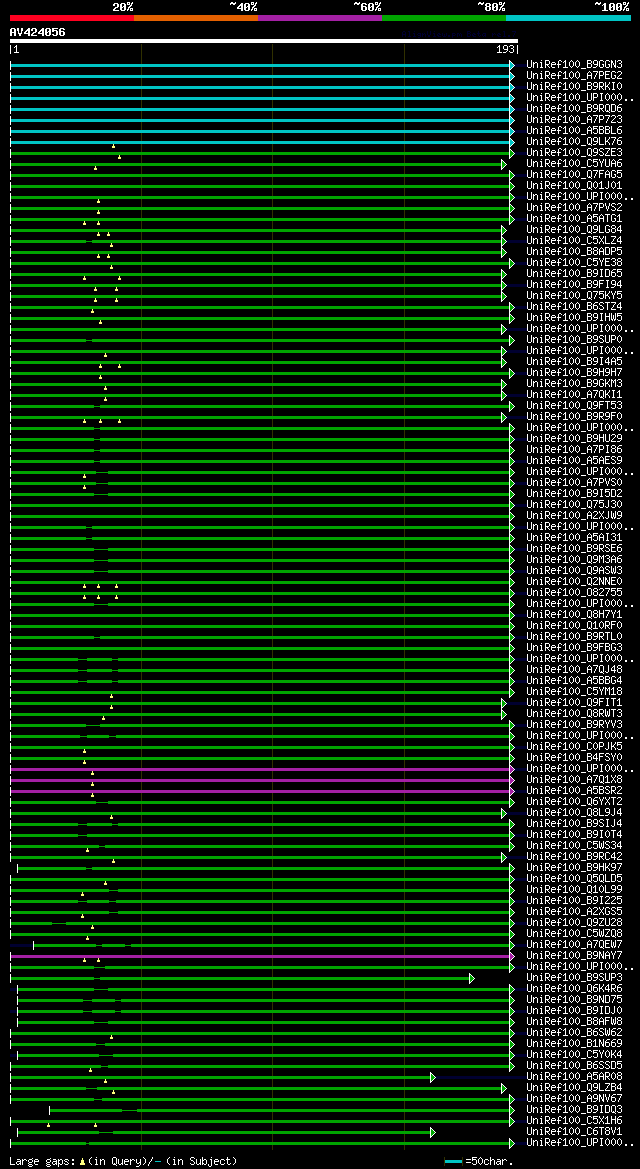Select UniRef100_B9SUP0 label
The height and width of the screenshot is (1169, 640).
point(574,340)
